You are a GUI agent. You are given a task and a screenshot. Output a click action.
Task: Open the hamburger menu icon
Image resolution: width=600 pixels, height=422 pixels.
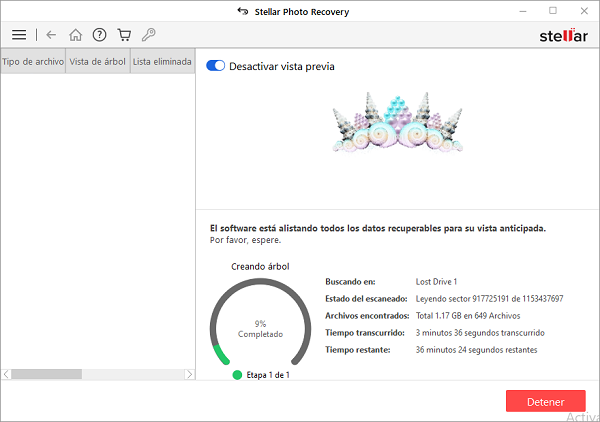19,35
